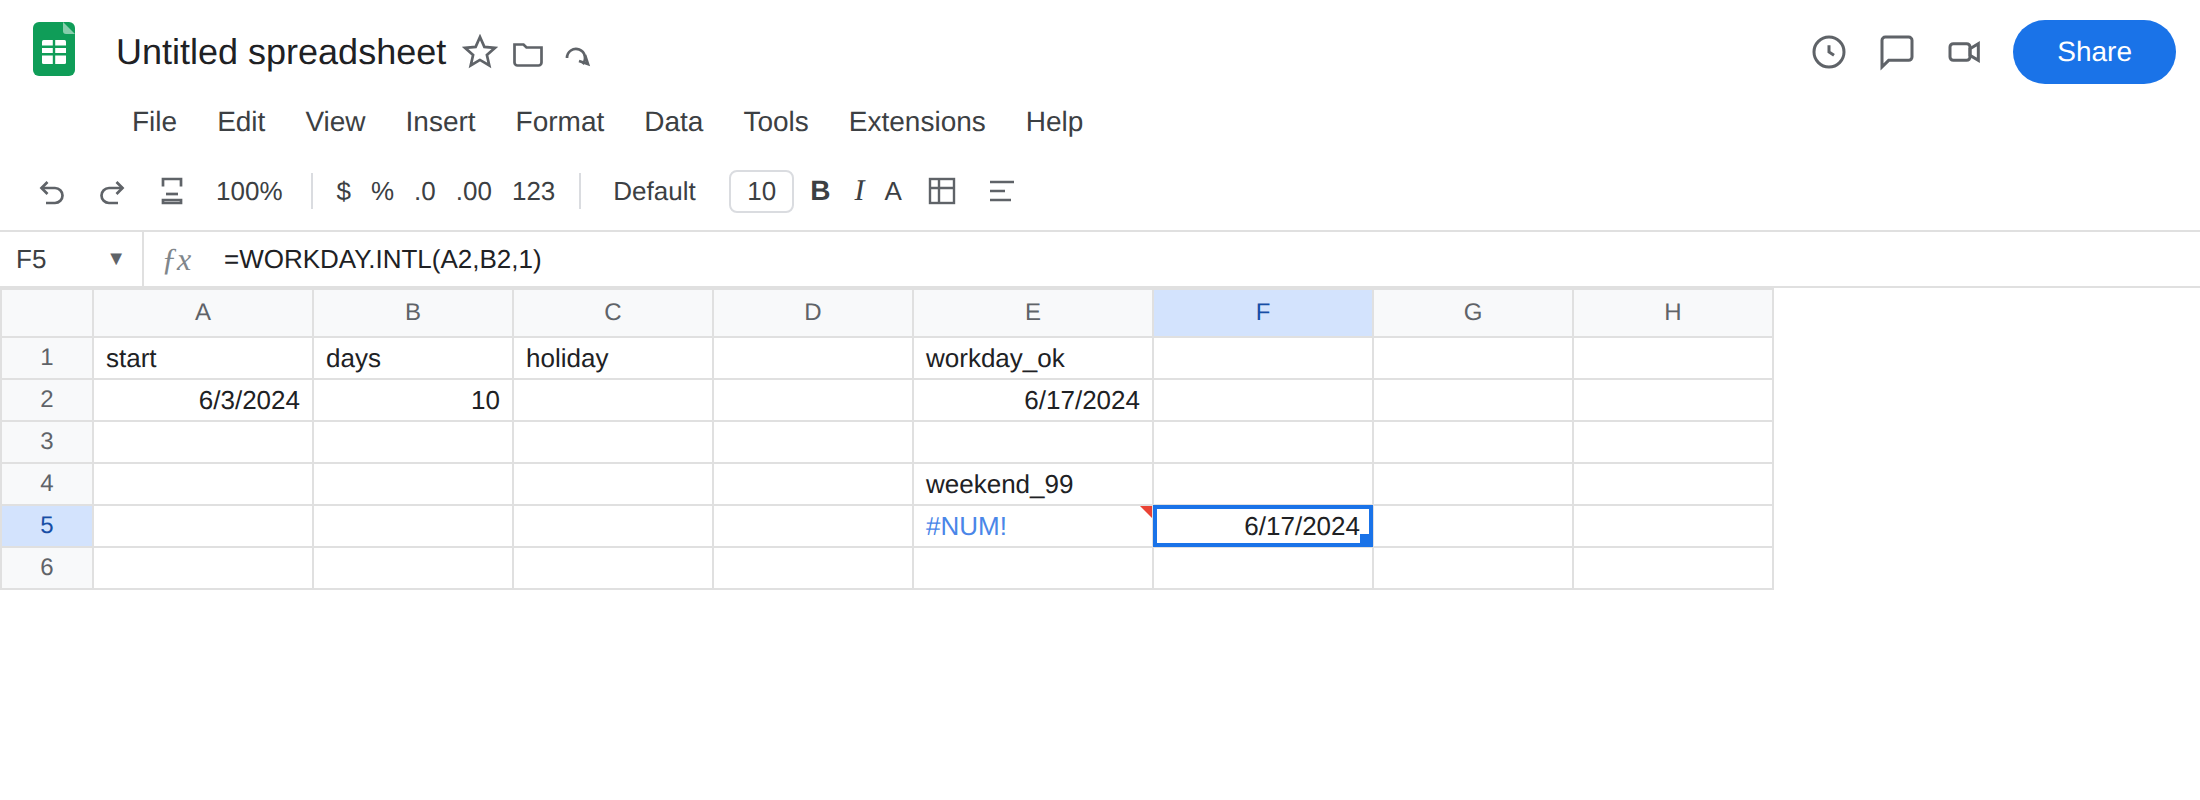
Task: Click the redo arrow
Action: coord(112,191)
